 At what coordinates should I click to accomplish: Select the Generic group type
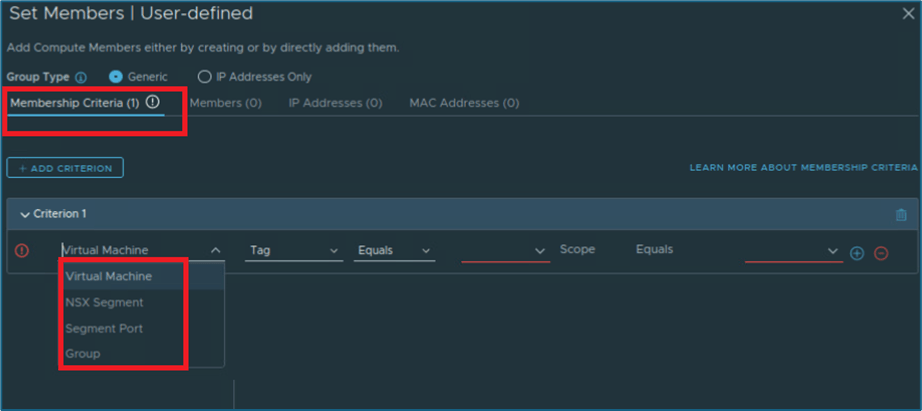[116, 77]
